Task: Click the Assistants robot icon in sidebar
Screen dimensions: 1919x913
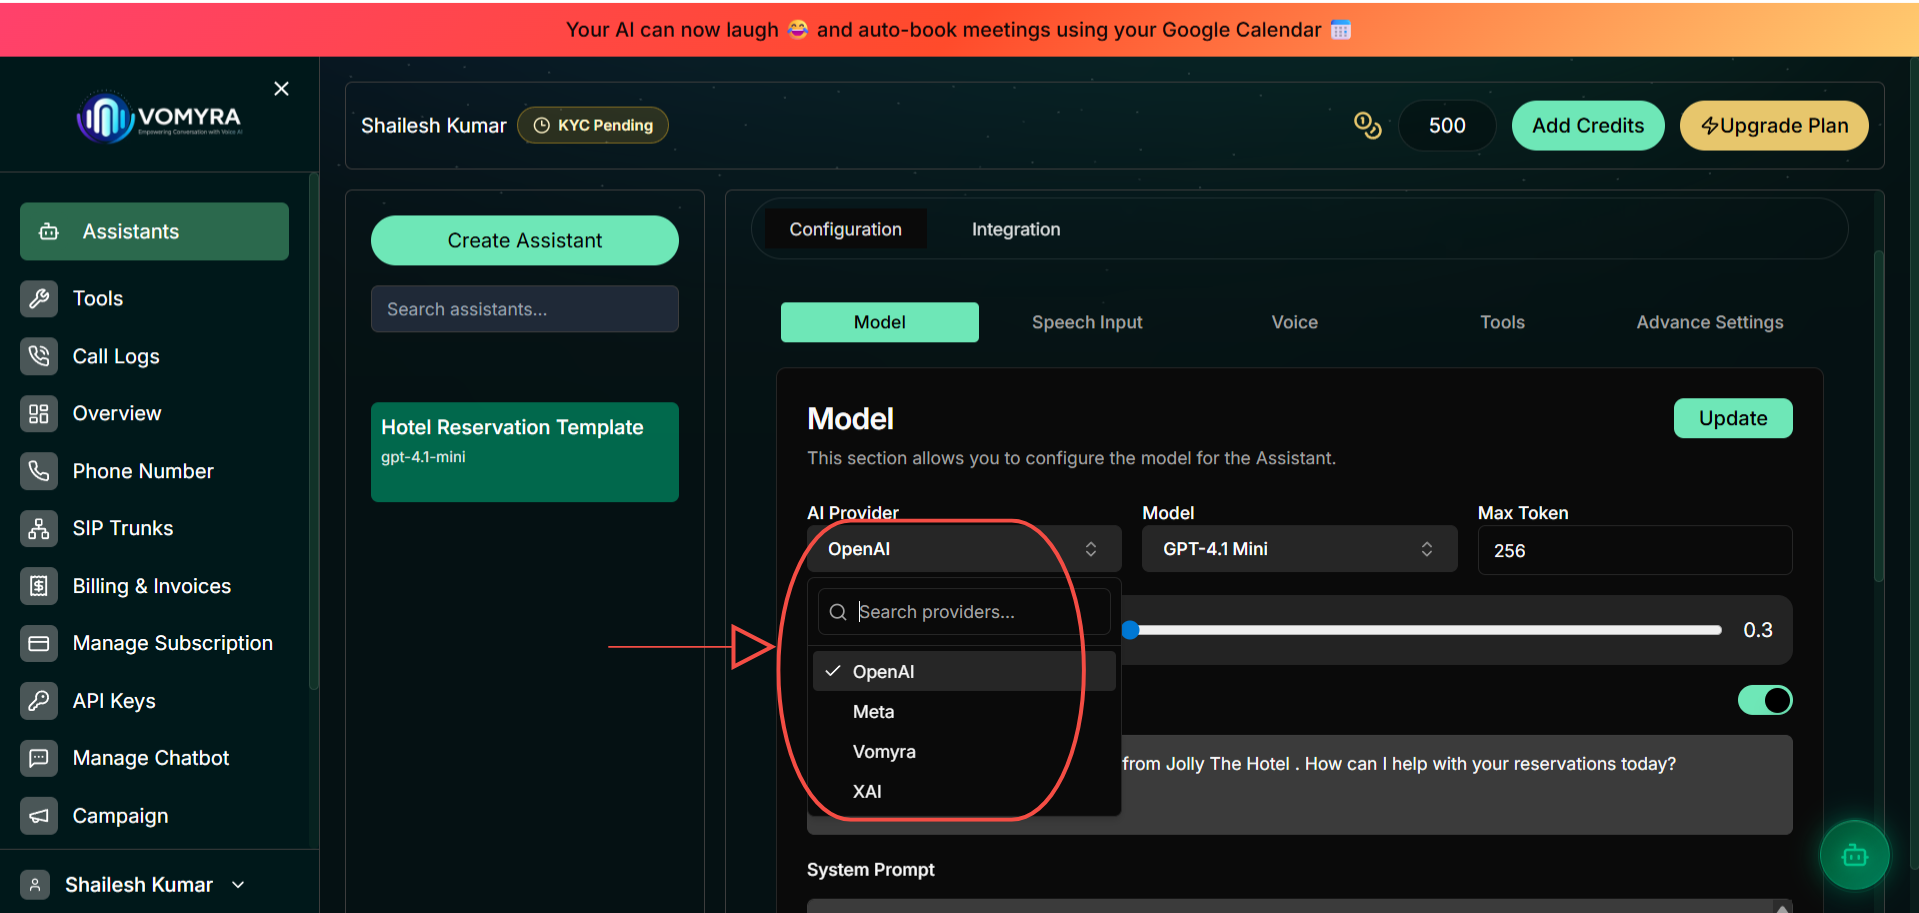Action: tap(49, 232)
